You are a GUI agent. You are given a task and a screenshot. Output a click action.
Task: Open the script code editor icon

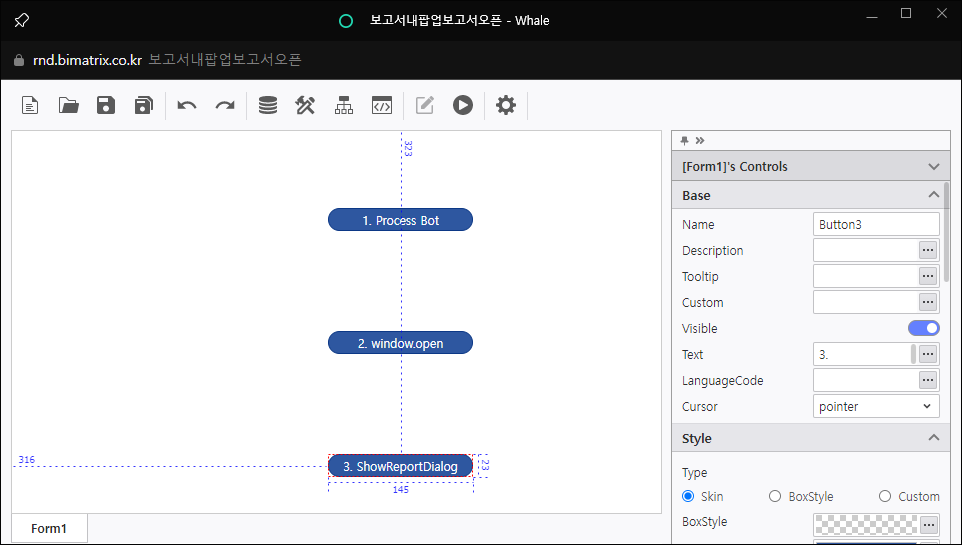click(x=382, y=106)
